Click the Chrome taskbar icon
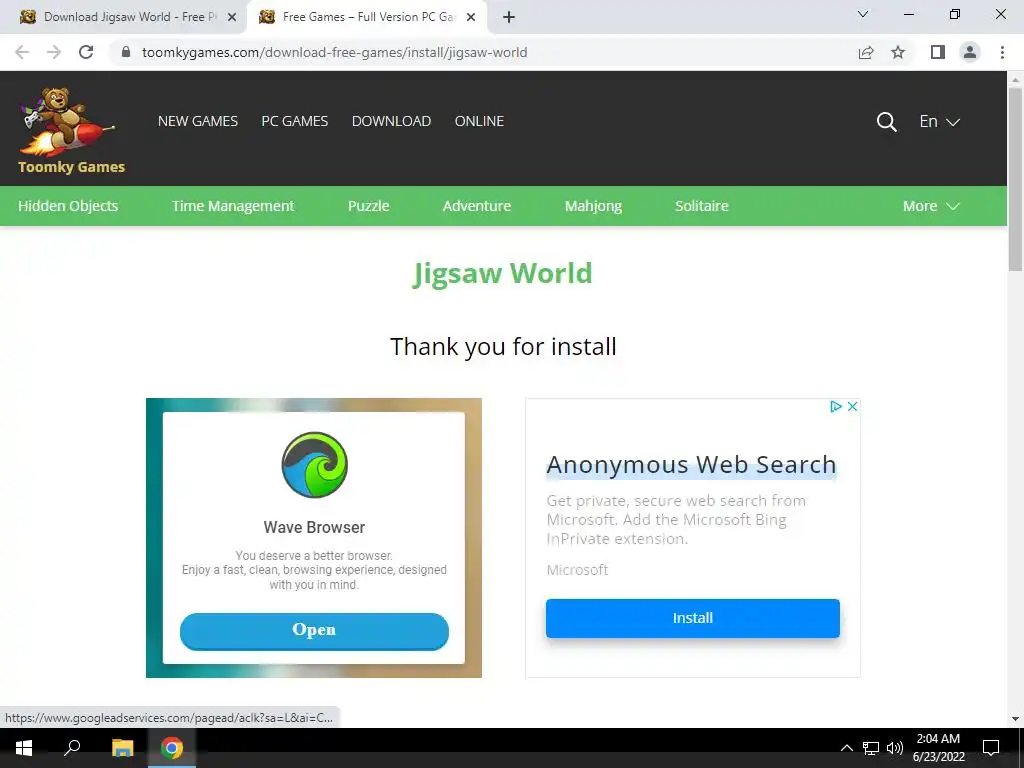The height and width of the screenshot is (768, 1024). [x=172, y=748]
